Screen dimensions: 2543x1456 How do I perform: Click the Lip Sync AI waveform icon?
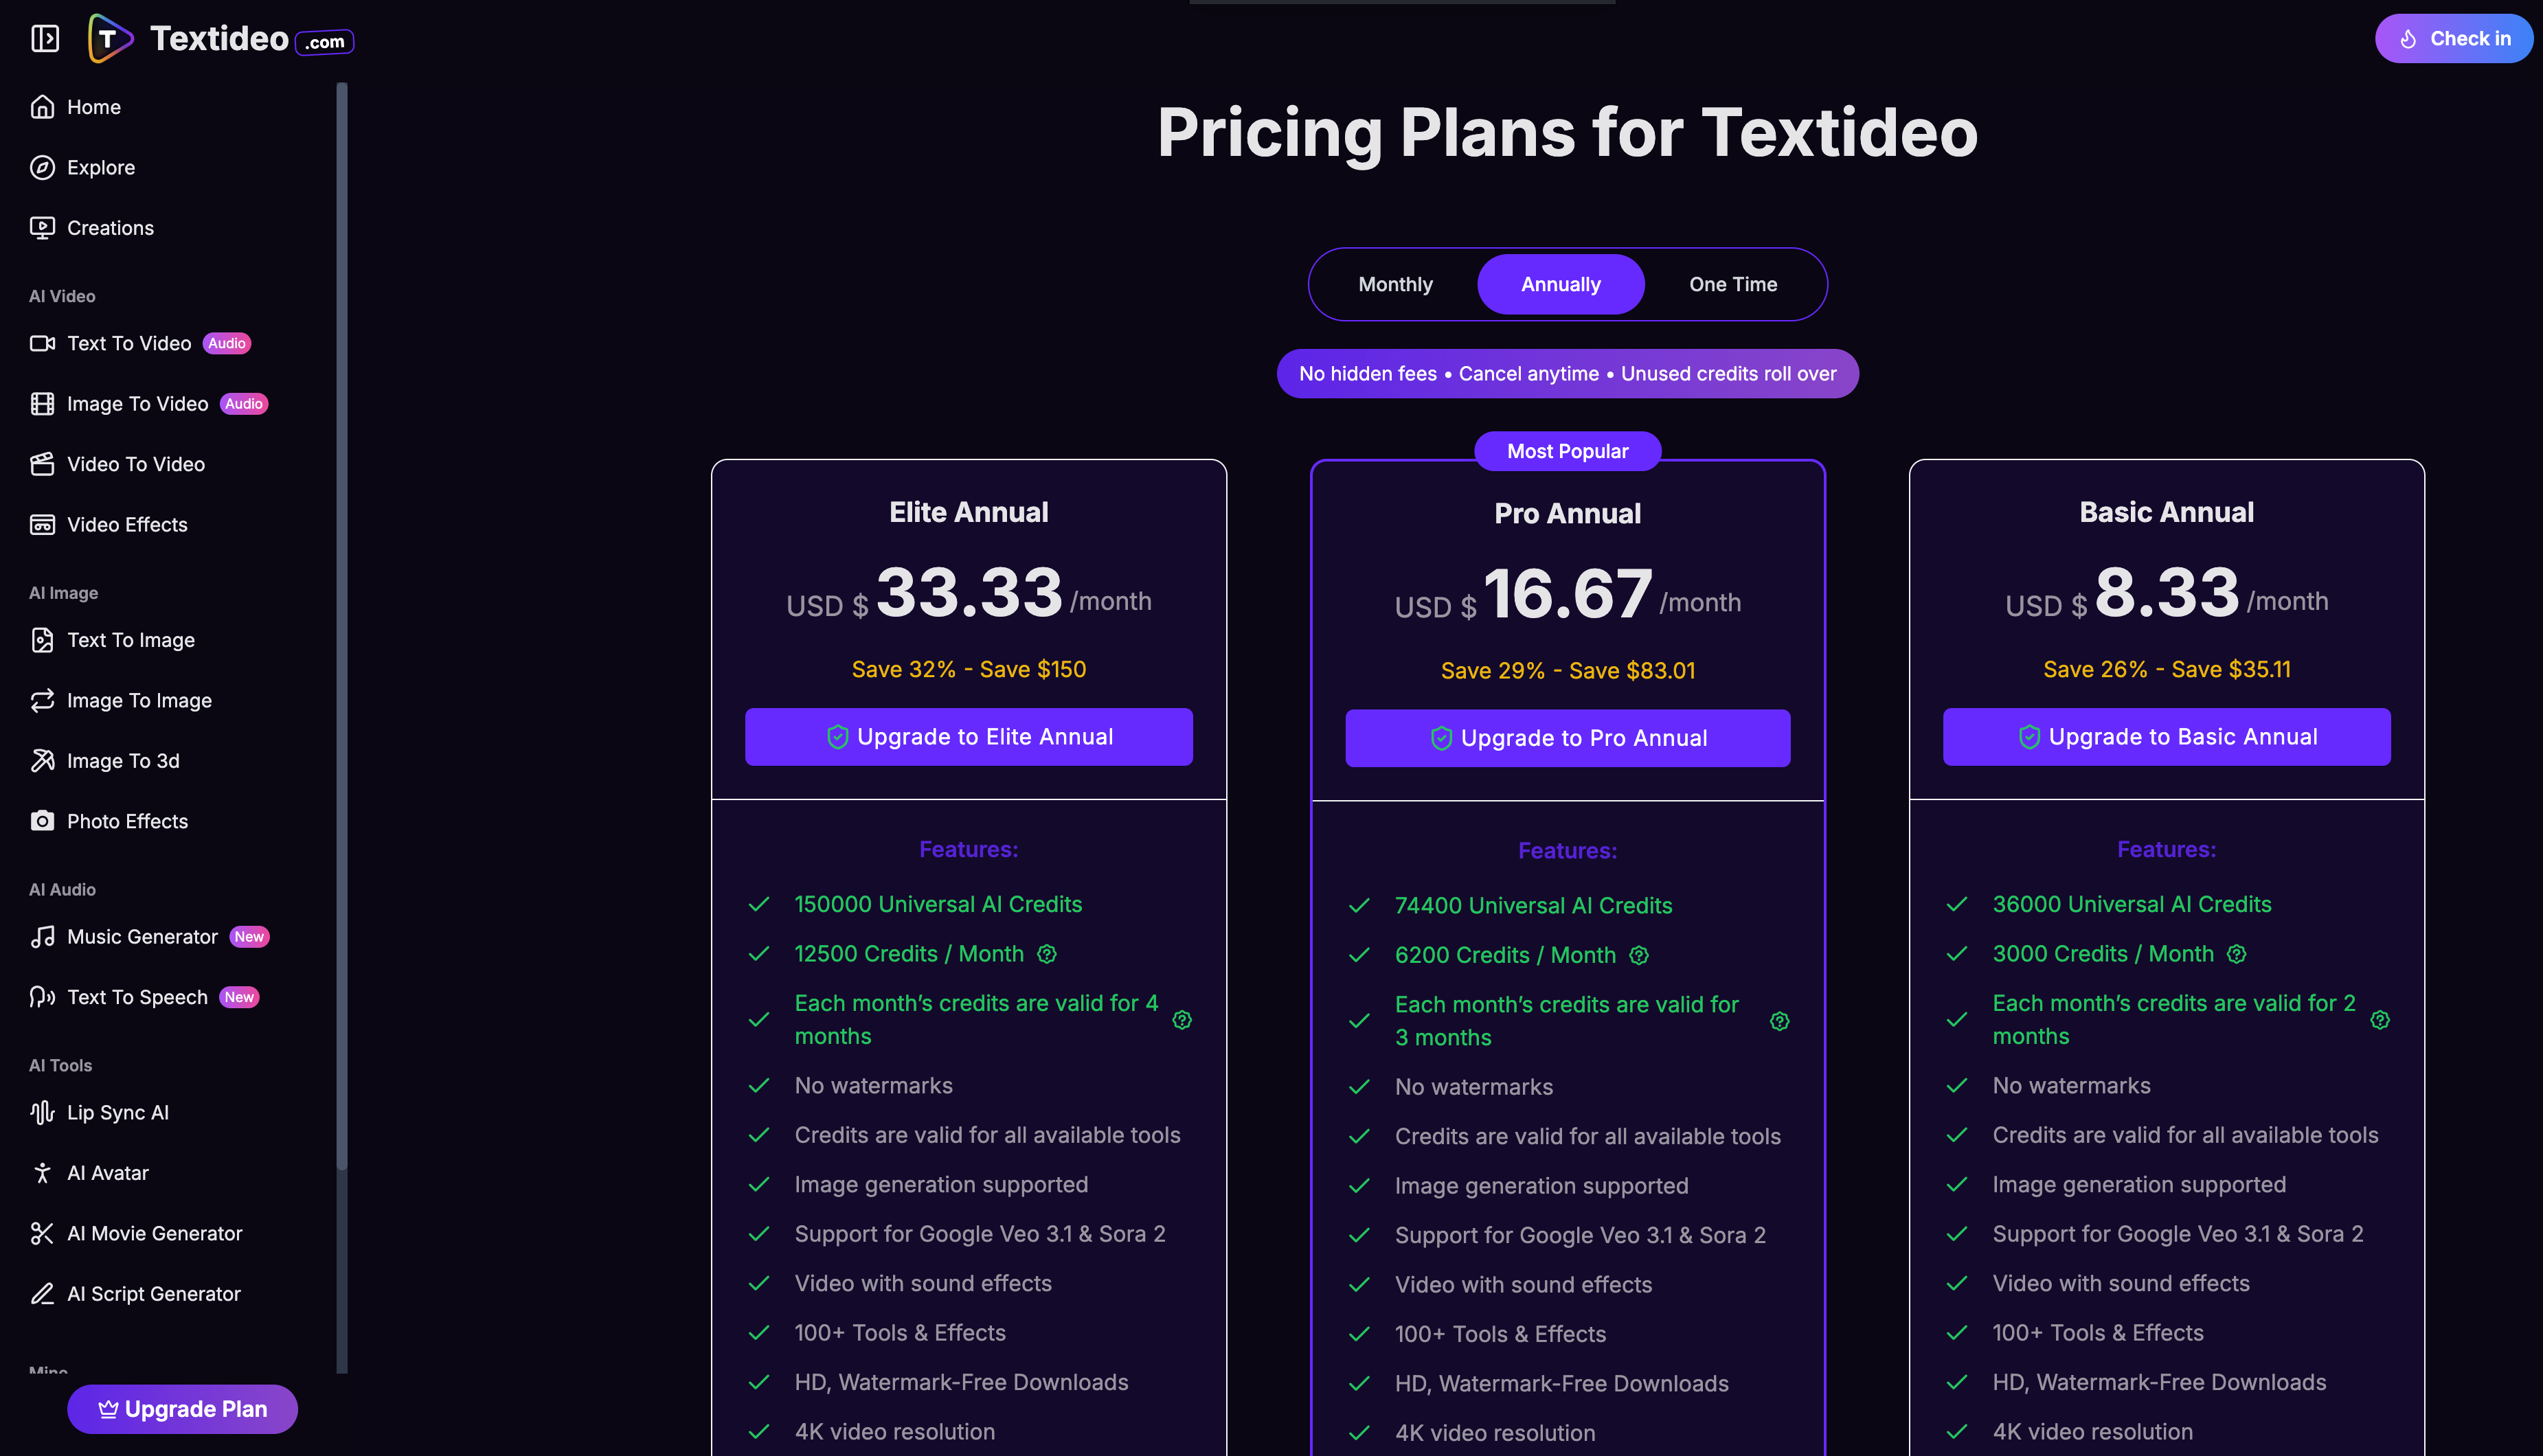point(42,1113)
